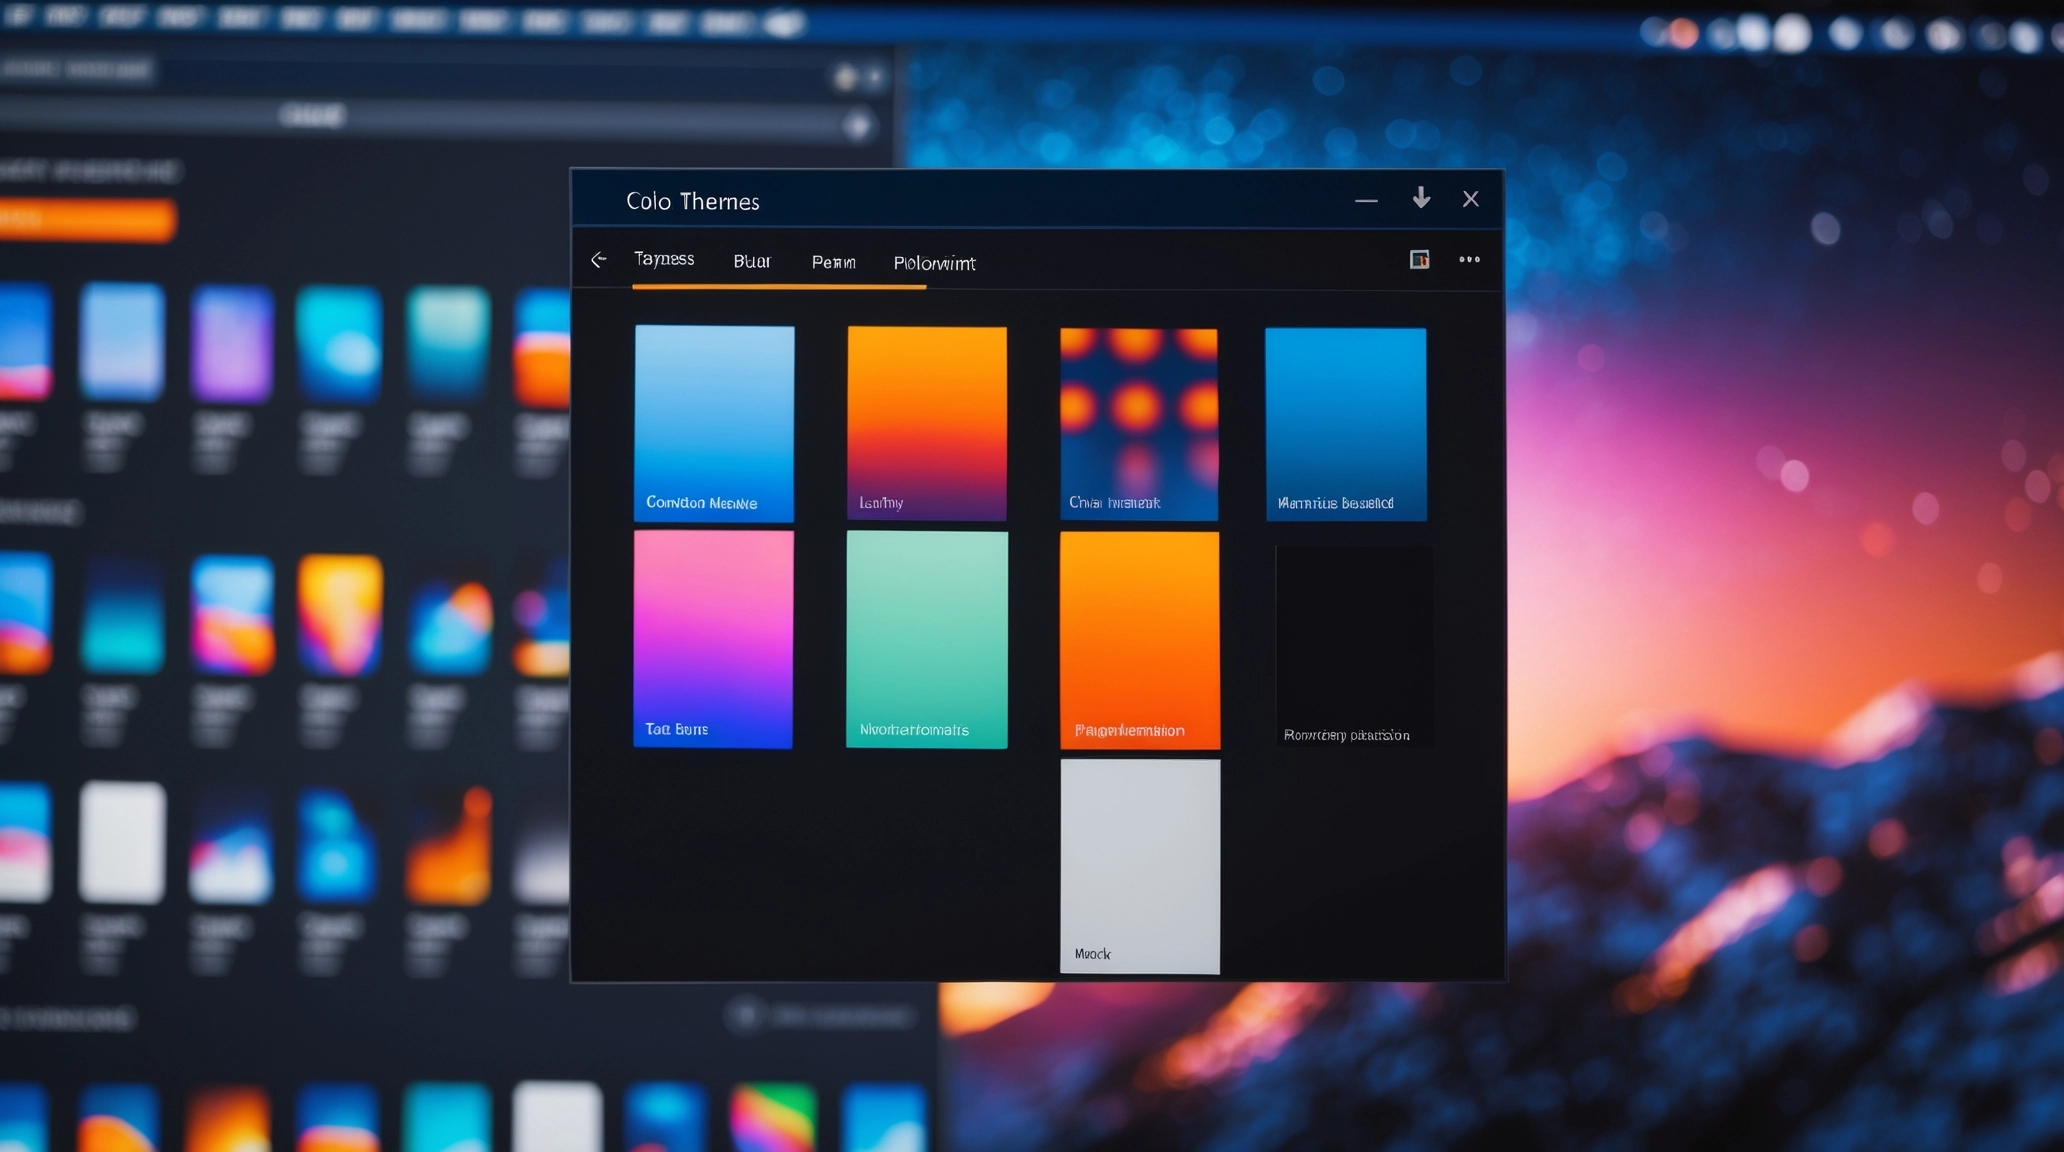This screenshot has height=1152, width=2064.
Task: Open the three-dots more options menu
Action: pos(1469,260)
